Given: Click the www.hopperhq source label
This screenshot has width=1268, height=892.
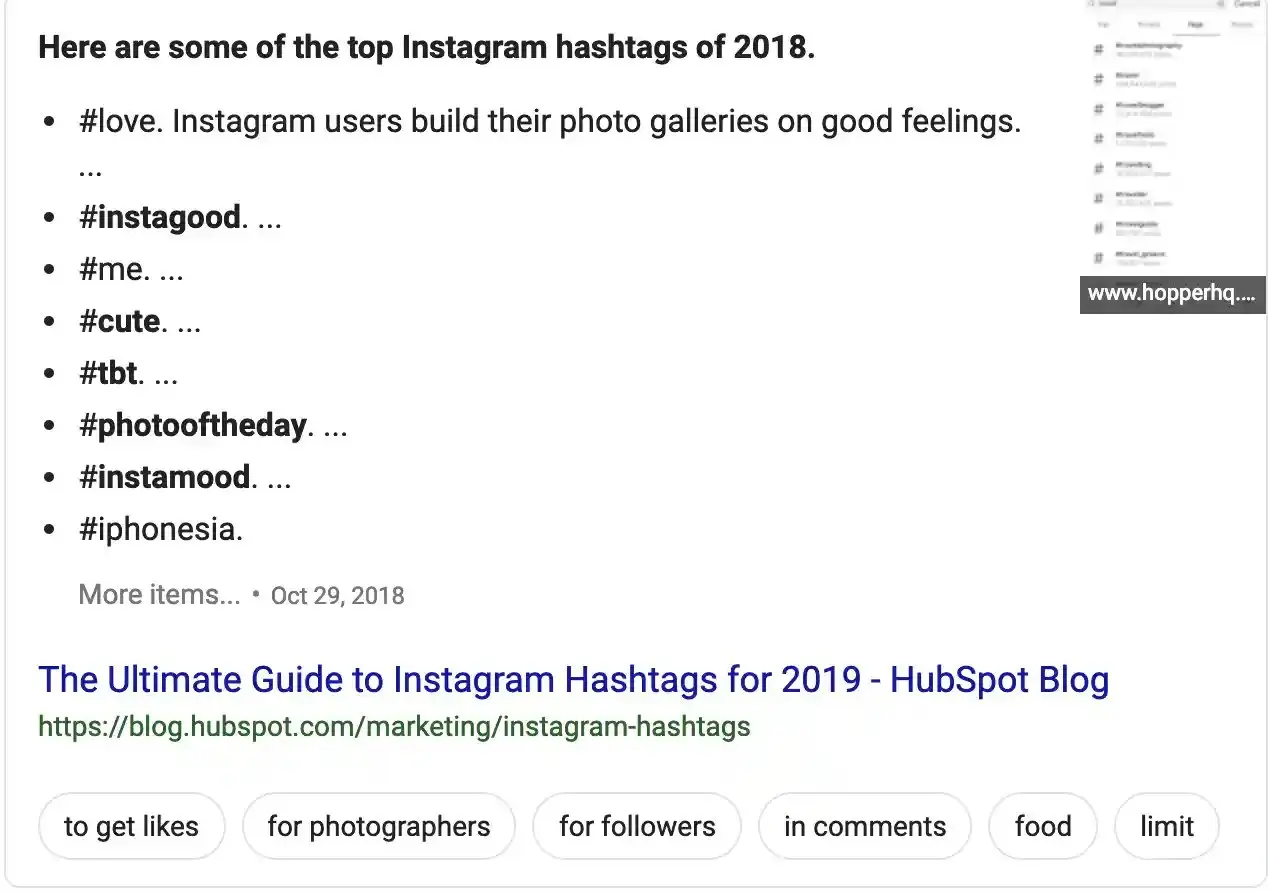Looking at the screenshot, I should click(1173, 294).
